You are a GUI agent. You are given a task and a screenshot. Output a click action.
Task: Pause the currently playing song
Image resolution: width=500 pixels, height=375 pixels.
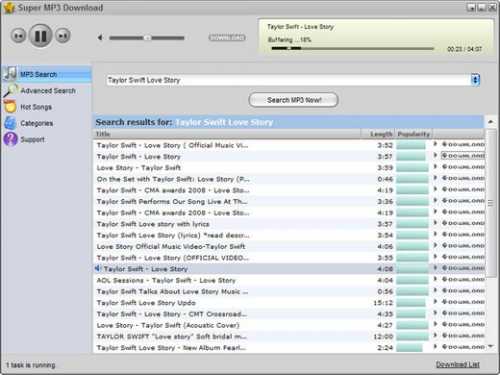40,35
